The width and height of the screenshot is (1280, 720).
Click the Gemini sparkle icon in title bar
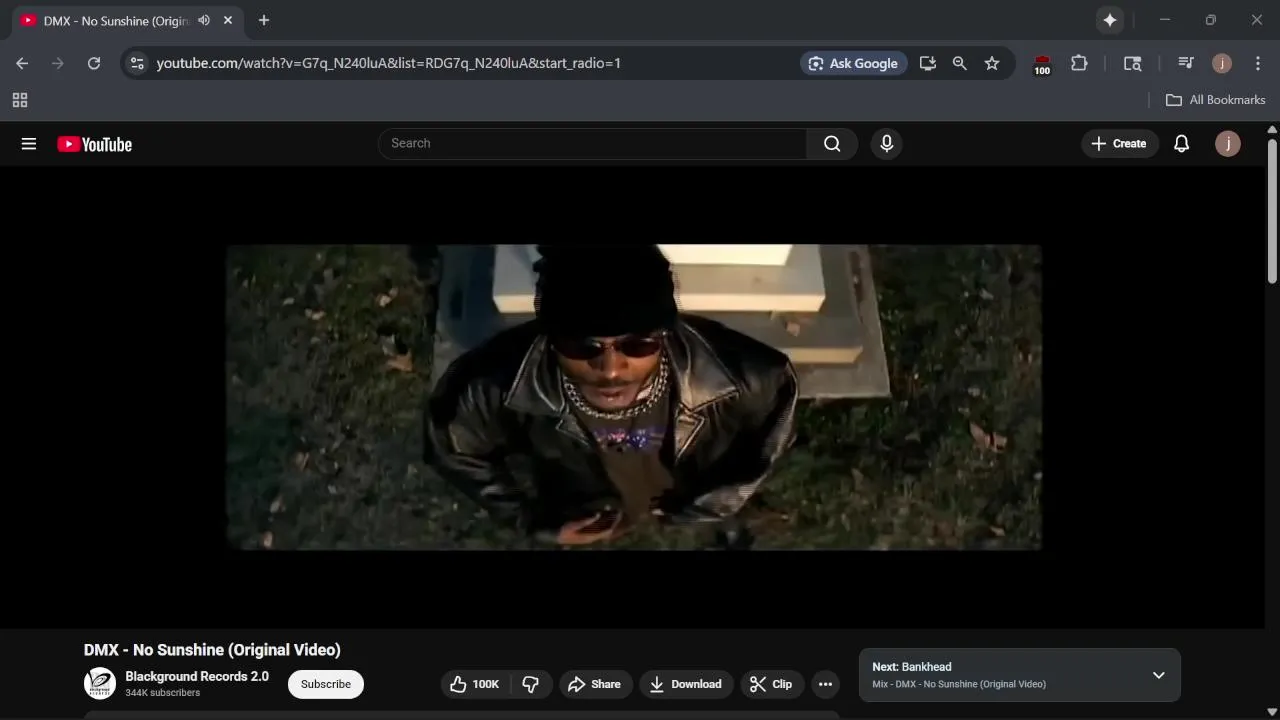click(1110, 20)
